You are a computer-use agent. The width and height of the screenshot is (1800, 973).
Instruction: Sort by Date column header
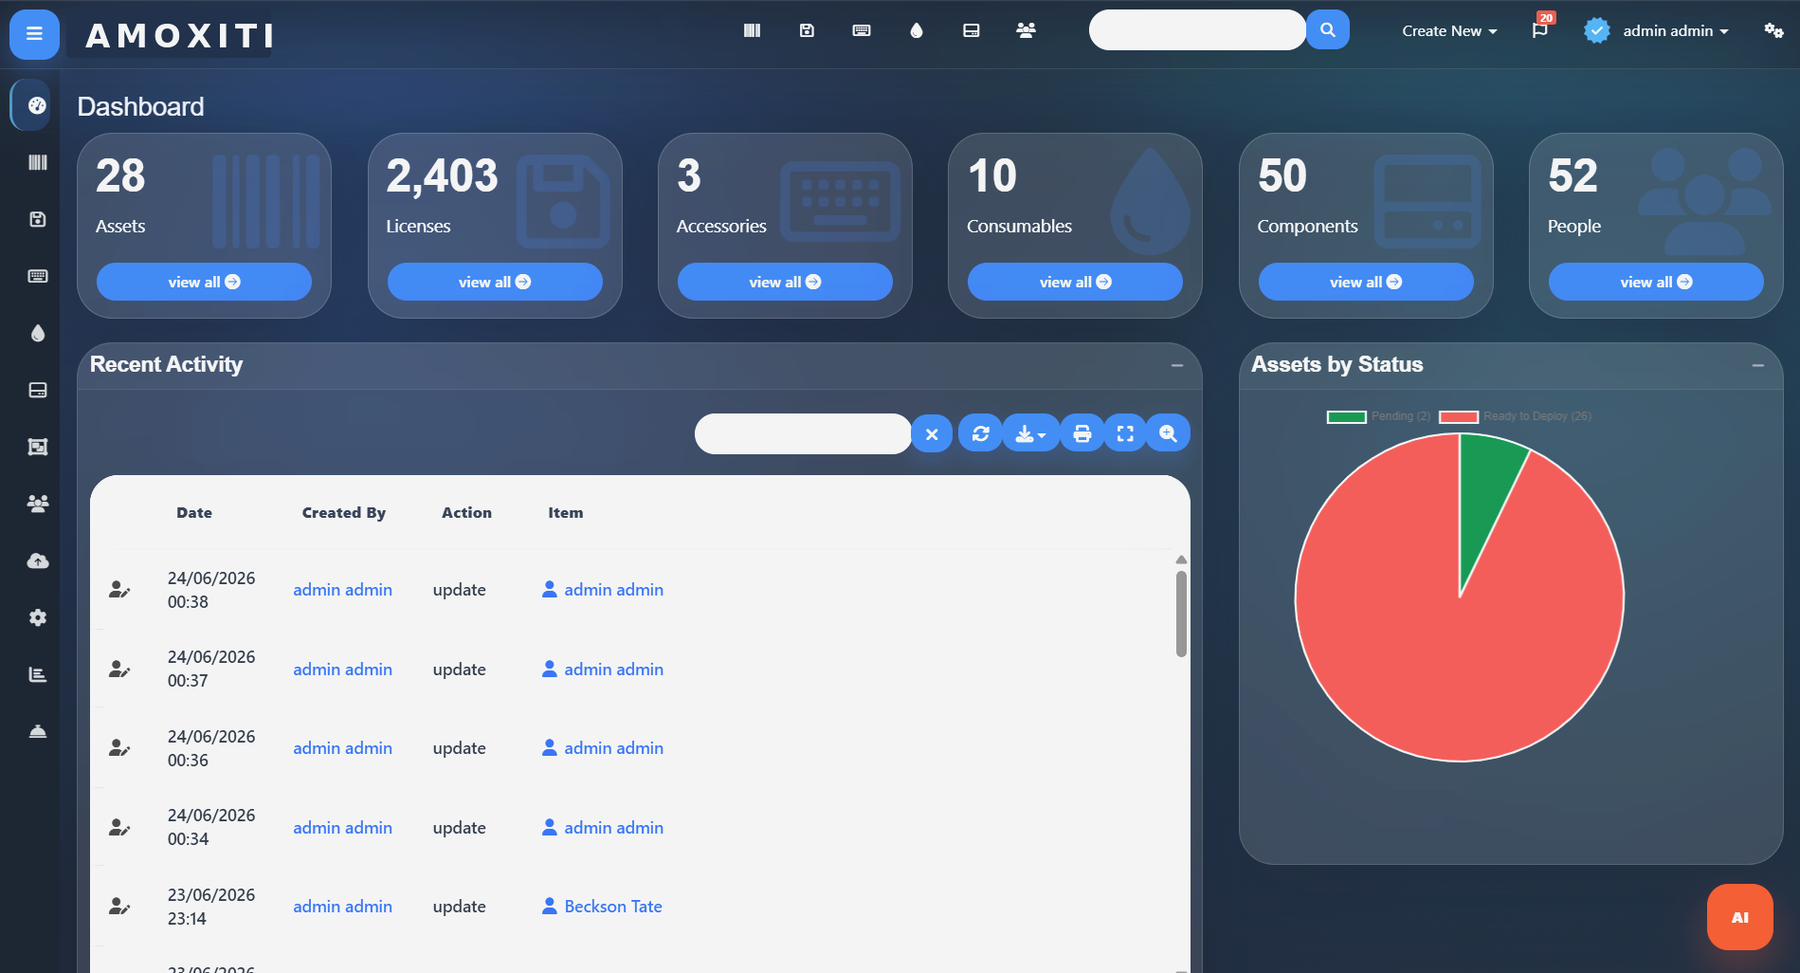click(x=194, y=513)
